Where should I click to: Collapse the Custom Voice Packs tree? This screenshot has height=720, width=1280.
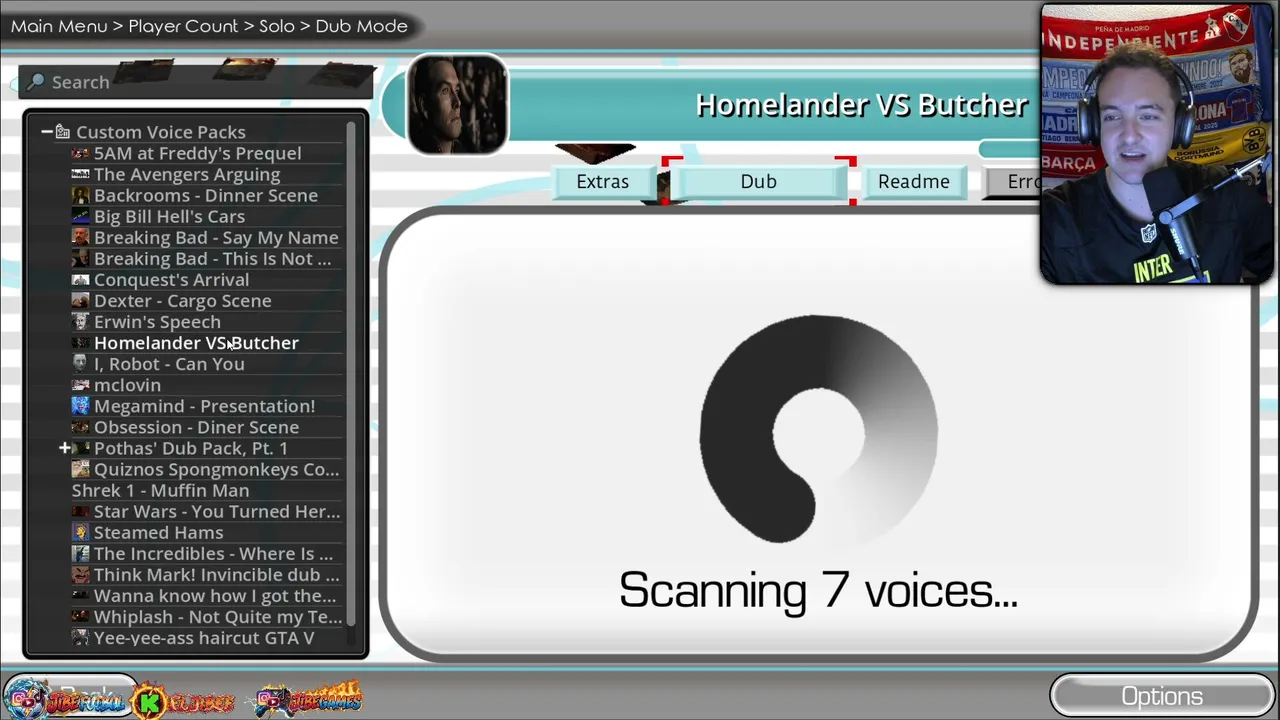[x=46, y=132]
